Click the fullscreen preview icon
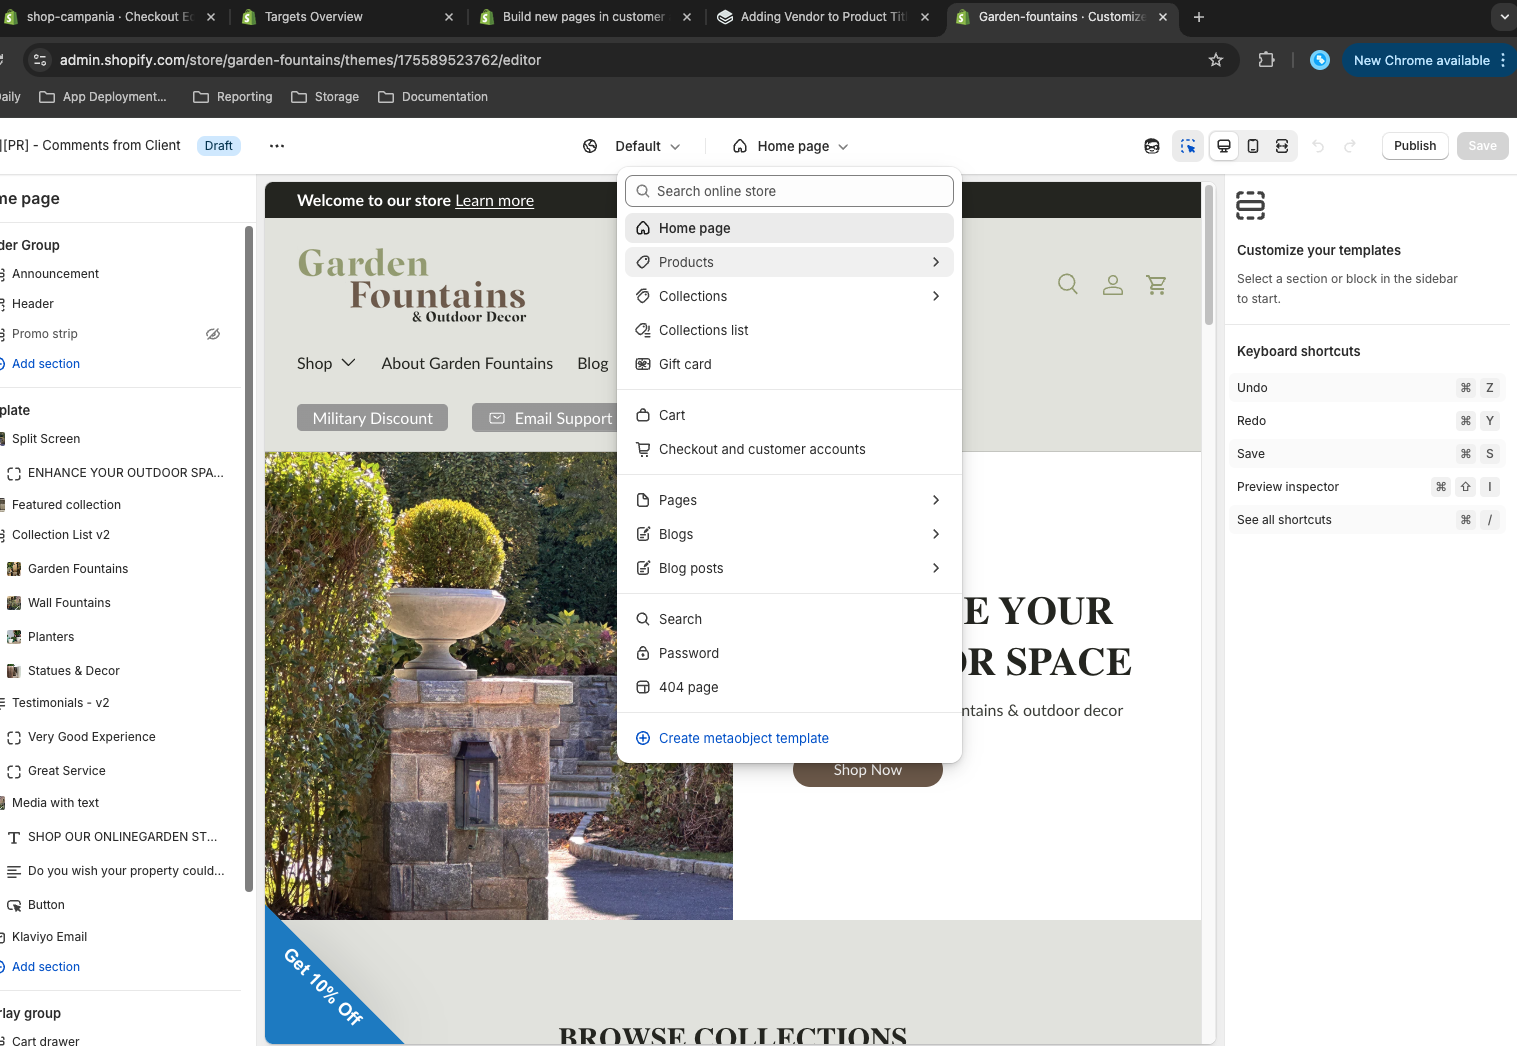1517x1046 pixels. coord(1282,146)
